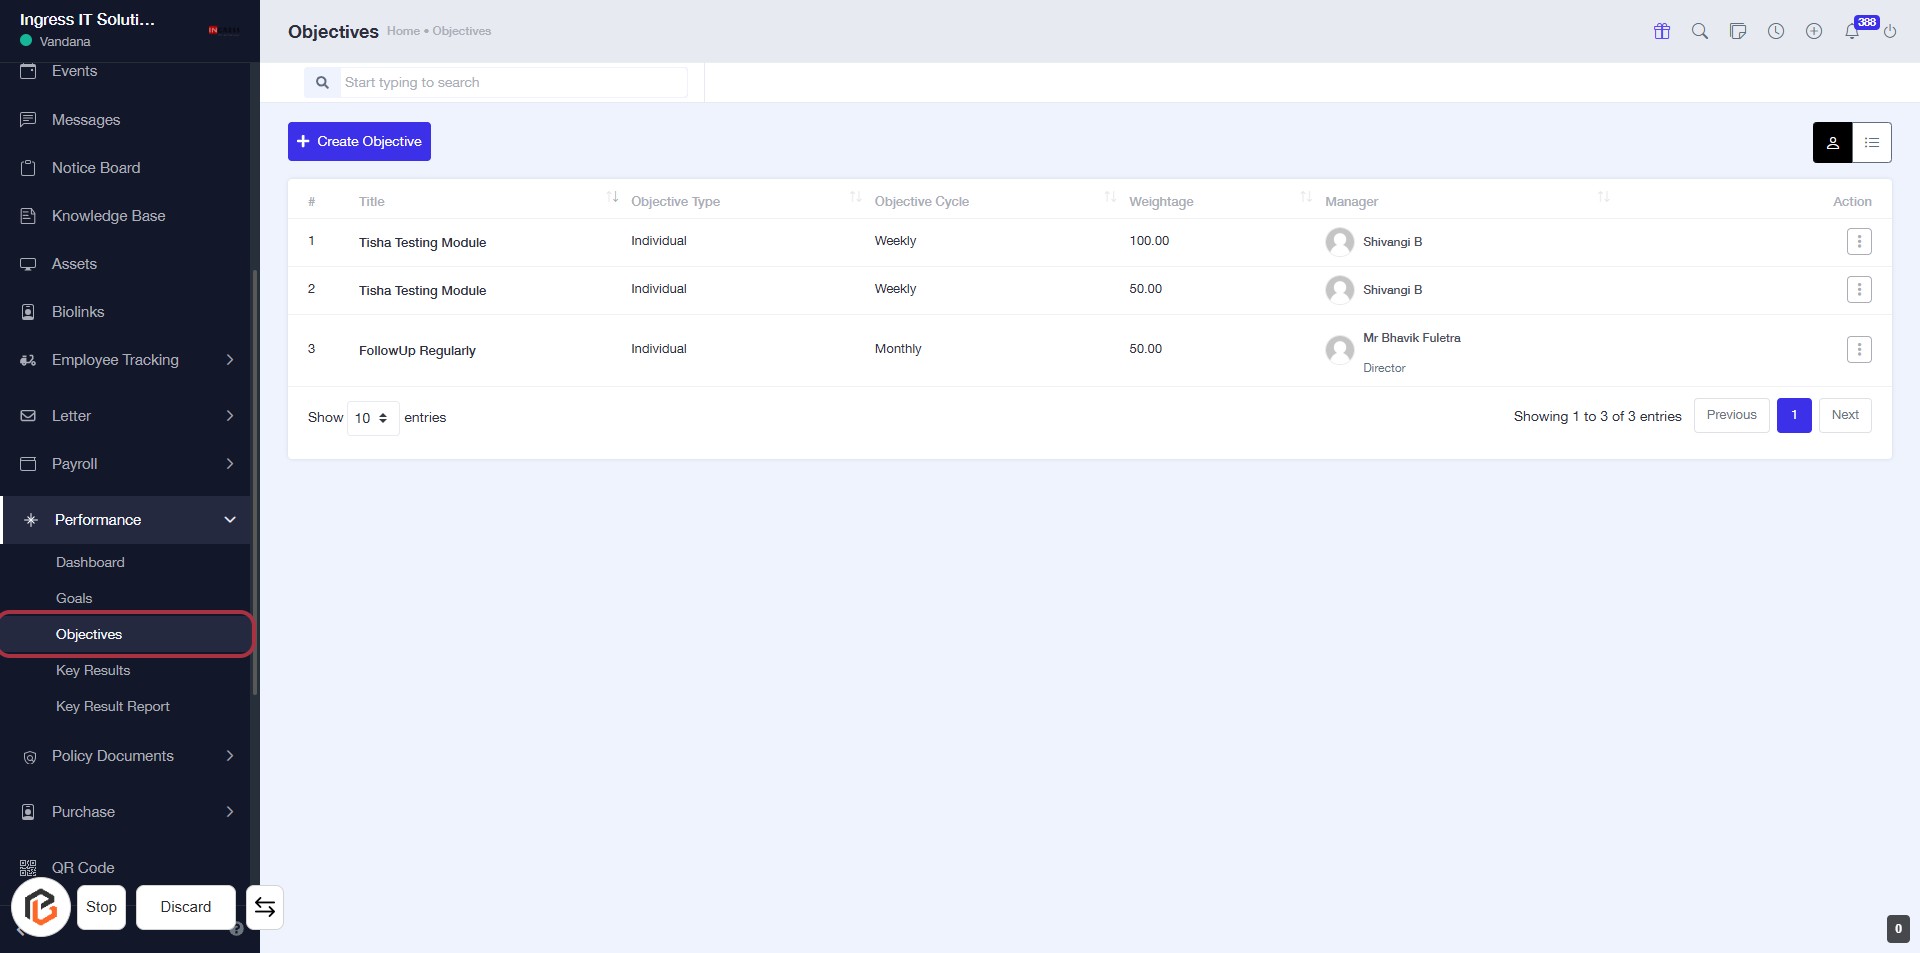Screen dimensions: 1920x953
Task: Open the show entries count dropdown
Action: [372, 418]
